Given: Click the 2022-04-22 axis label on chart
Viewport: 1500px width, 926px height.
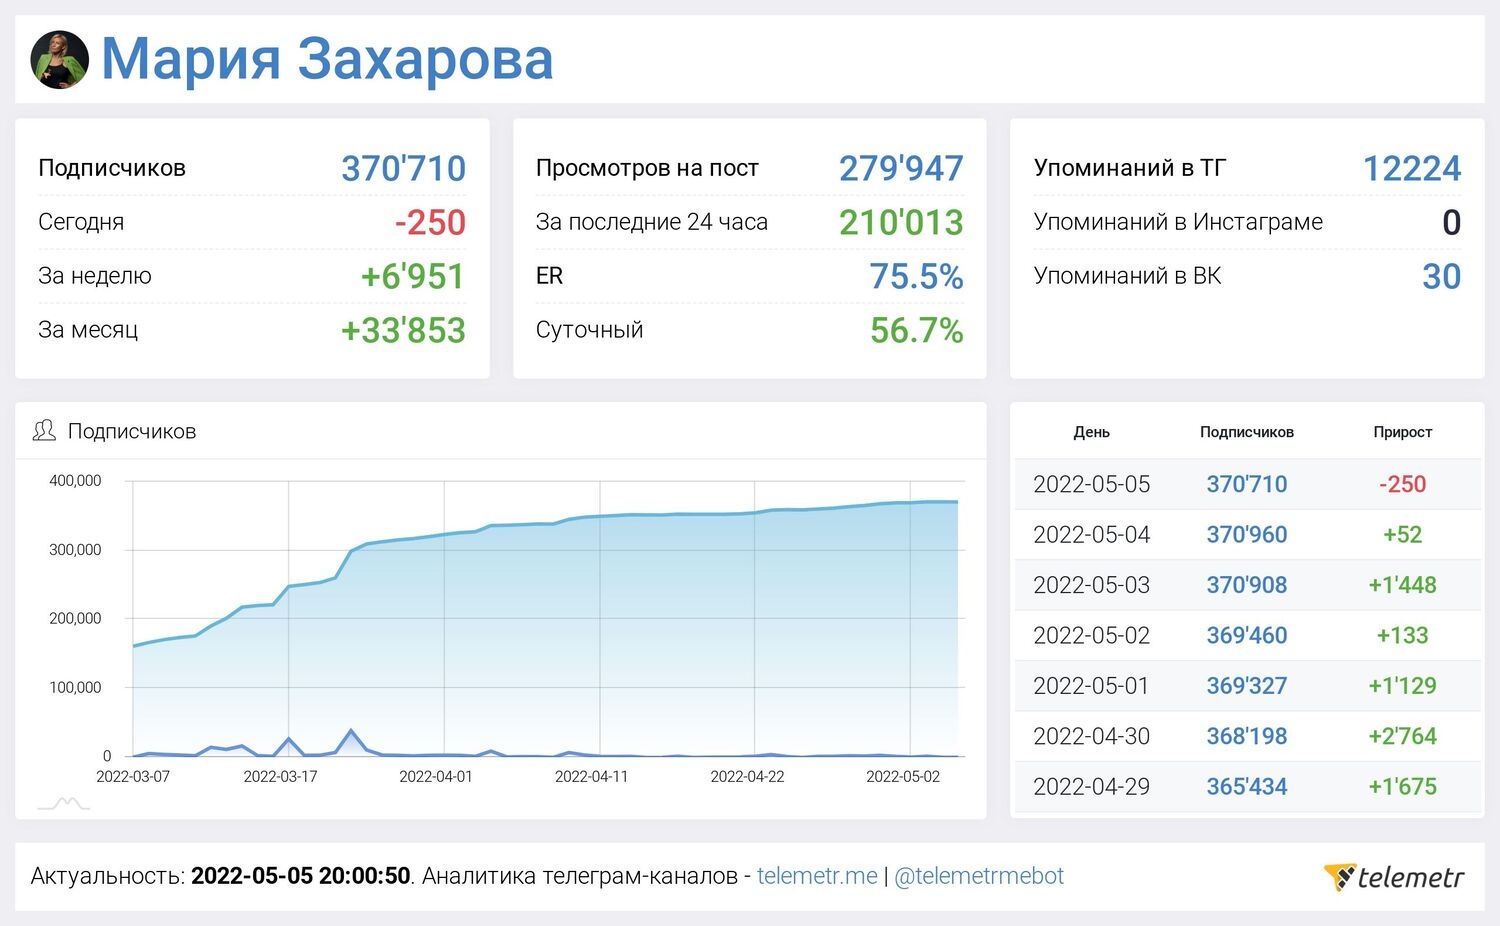Looking at the screenshot, I should (x=747, y=777).
